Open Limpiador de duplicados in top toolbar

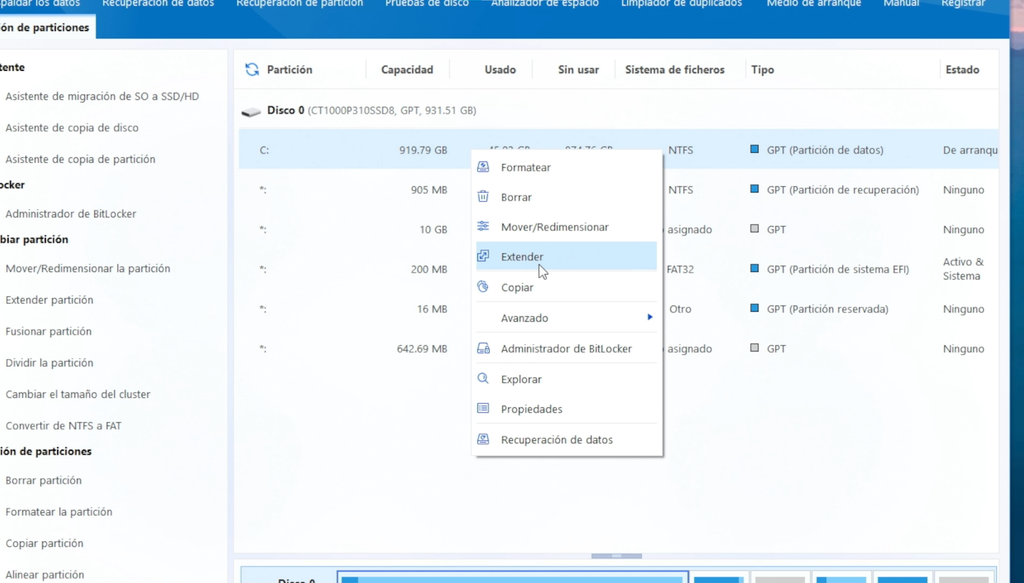point(681,3)
